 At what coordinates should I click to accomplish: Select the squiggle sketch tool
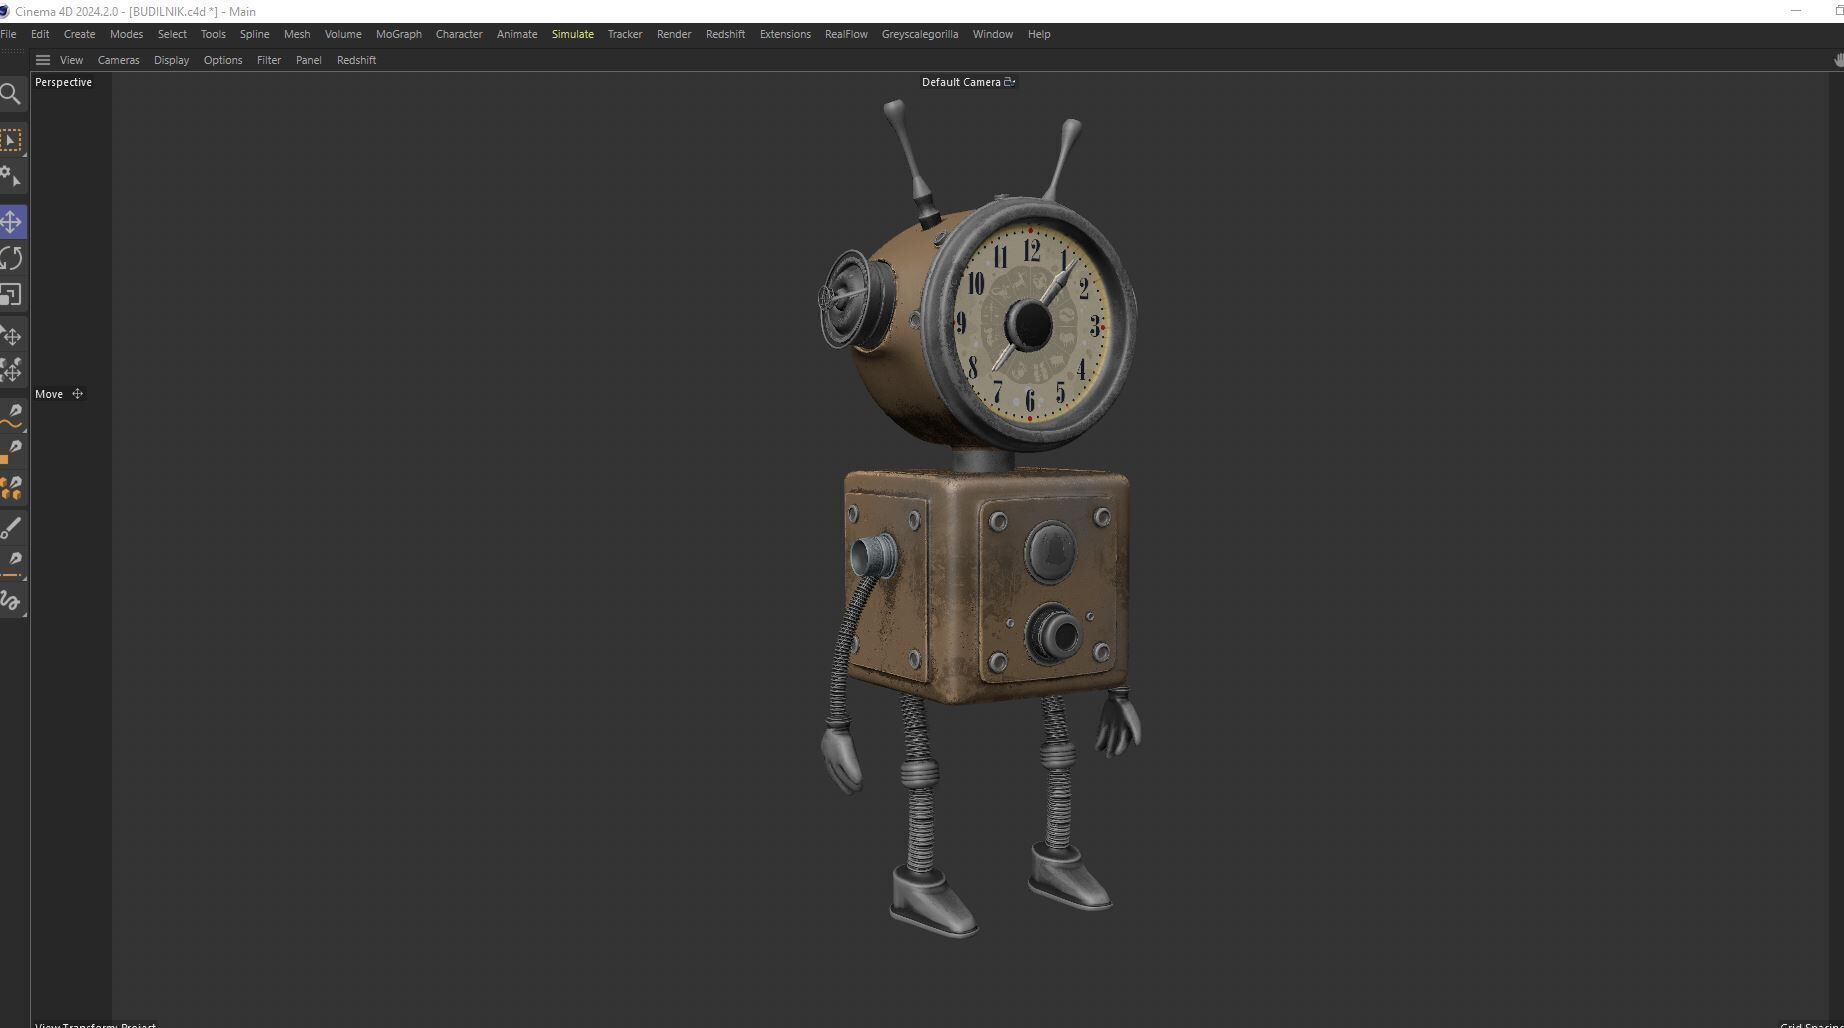tap(12, 601)
